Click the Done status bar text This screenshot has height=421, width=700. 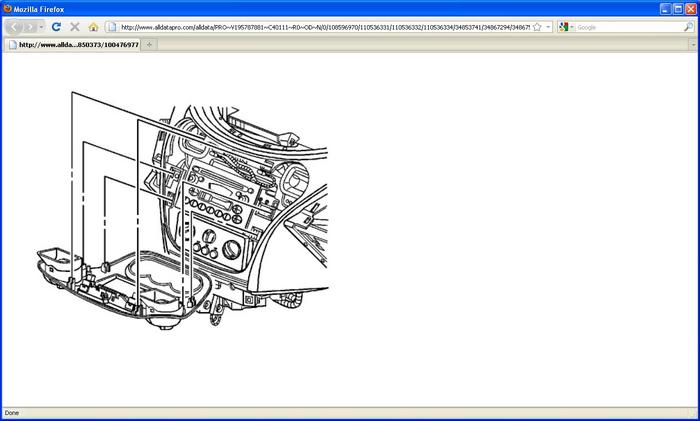tap(12, 413)
